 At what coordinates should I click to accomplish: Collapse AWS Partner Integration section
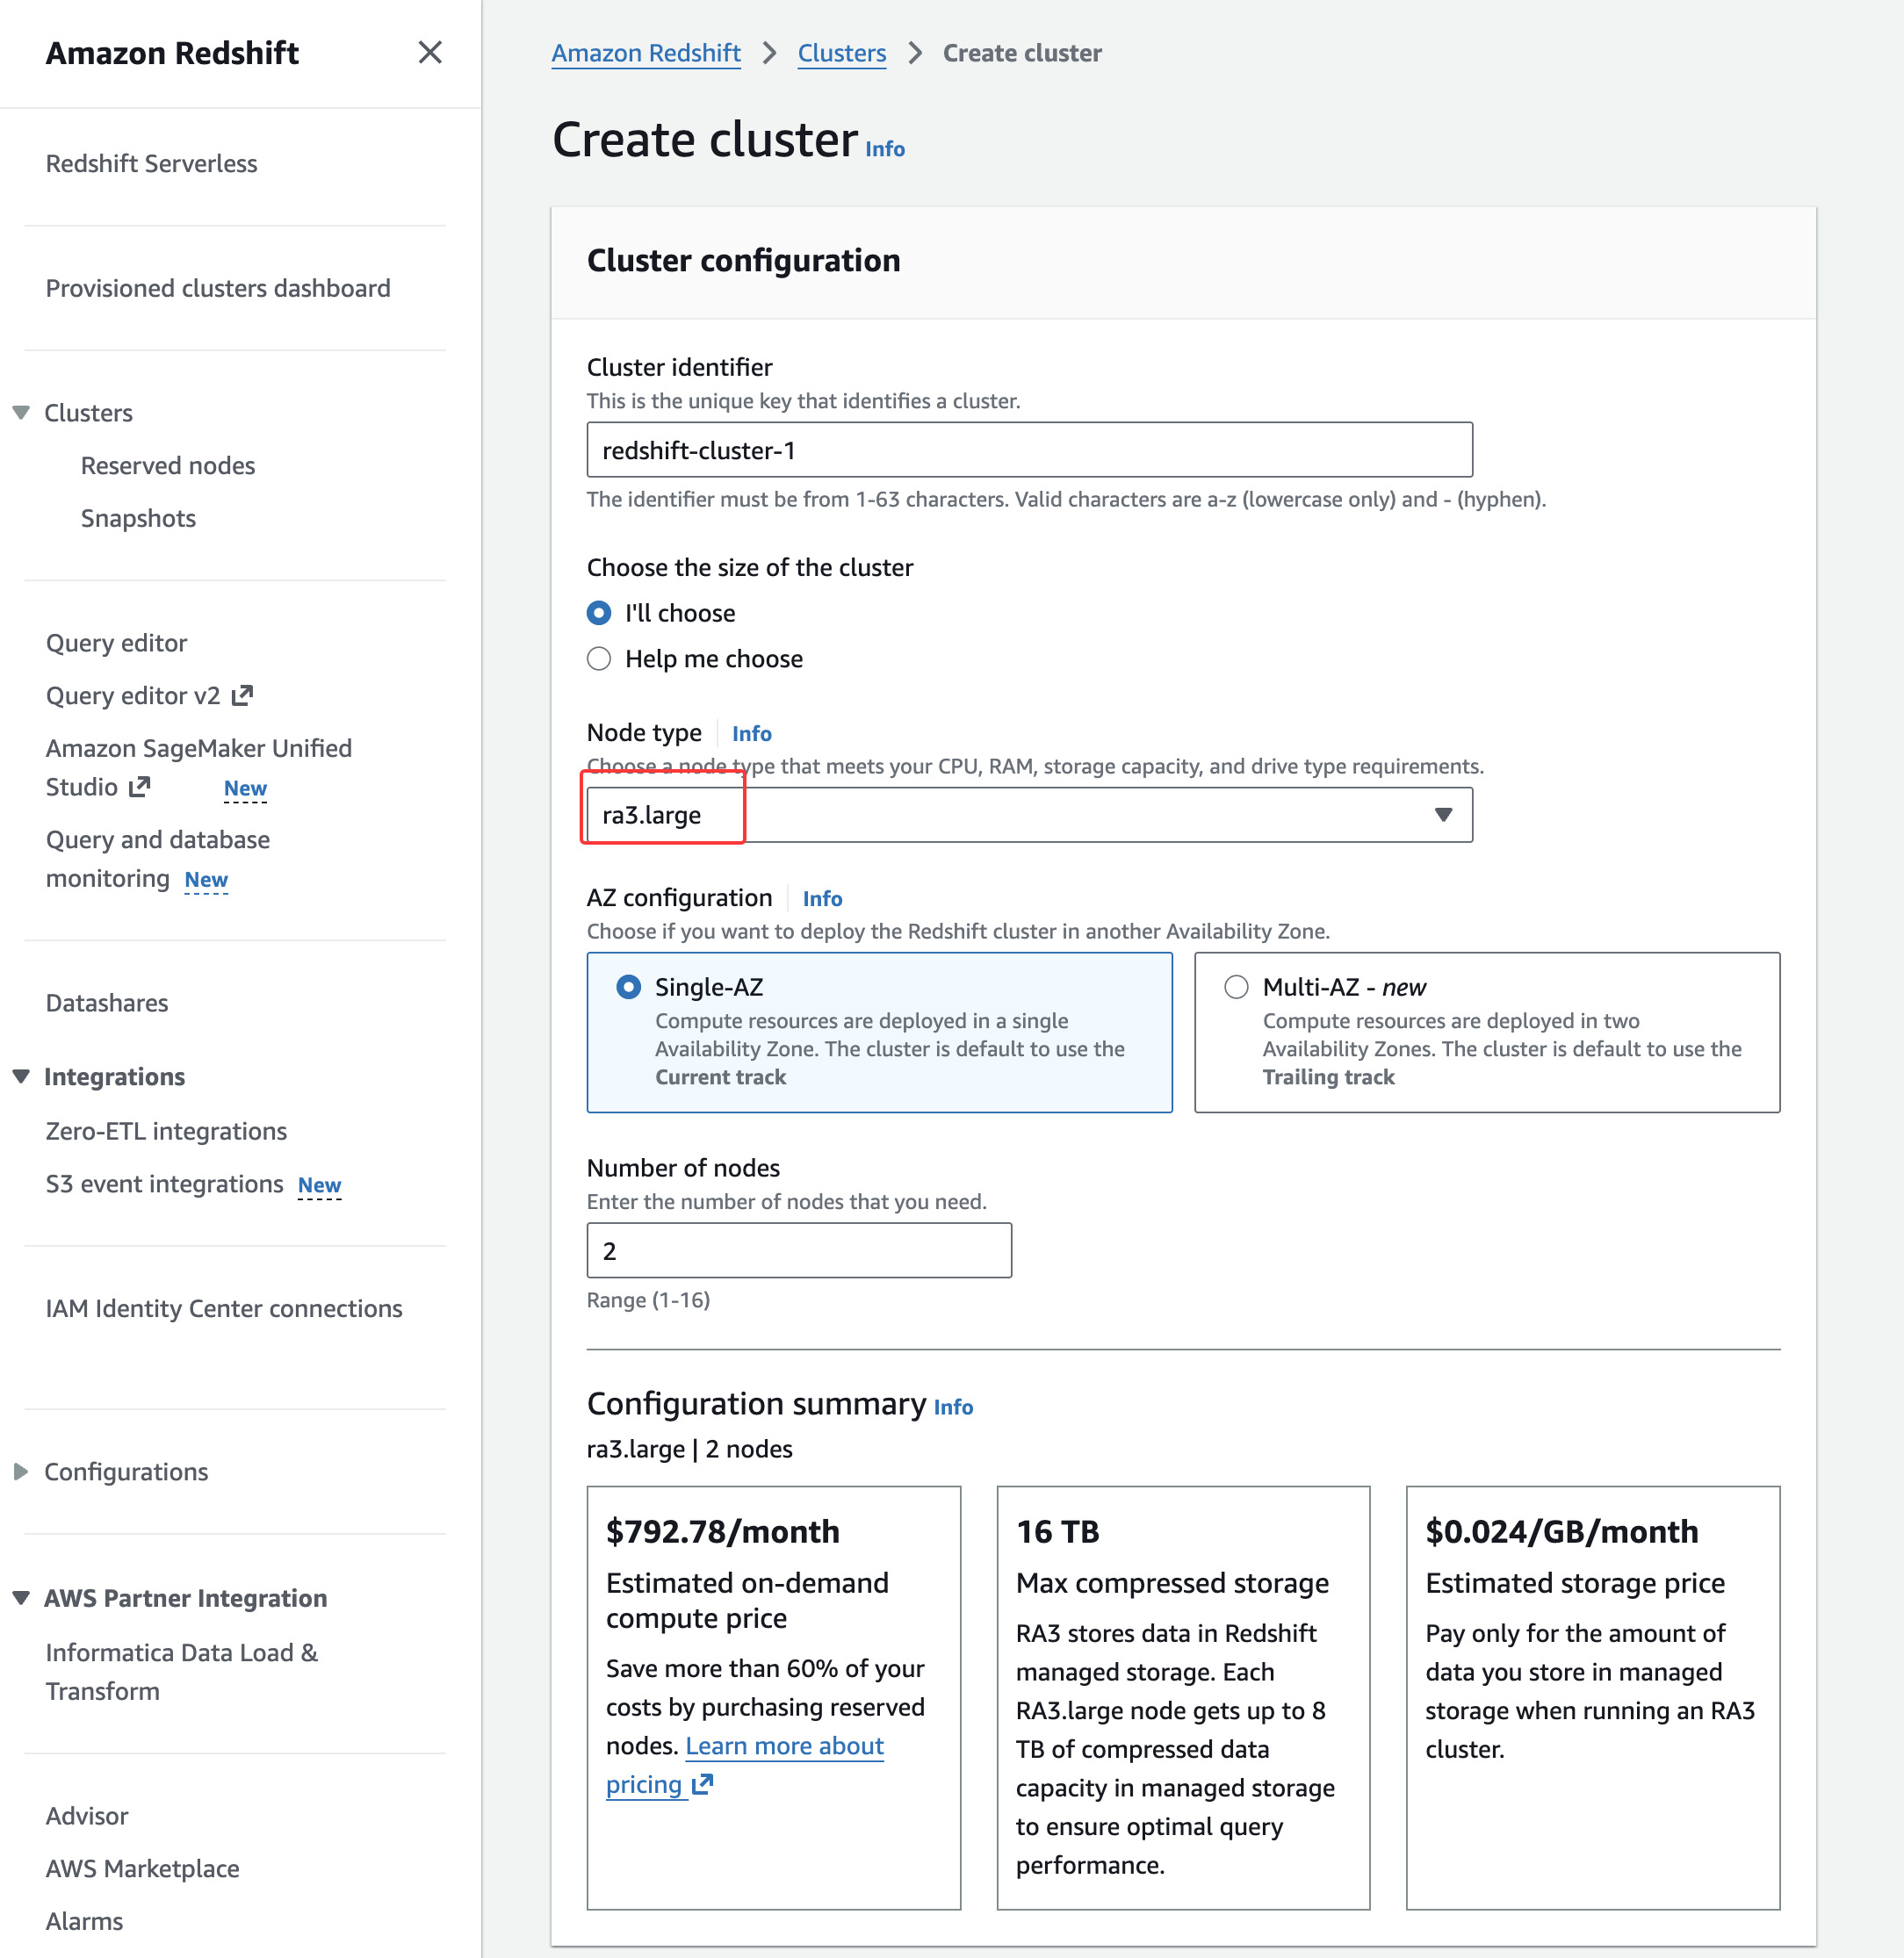[21, 1597]
